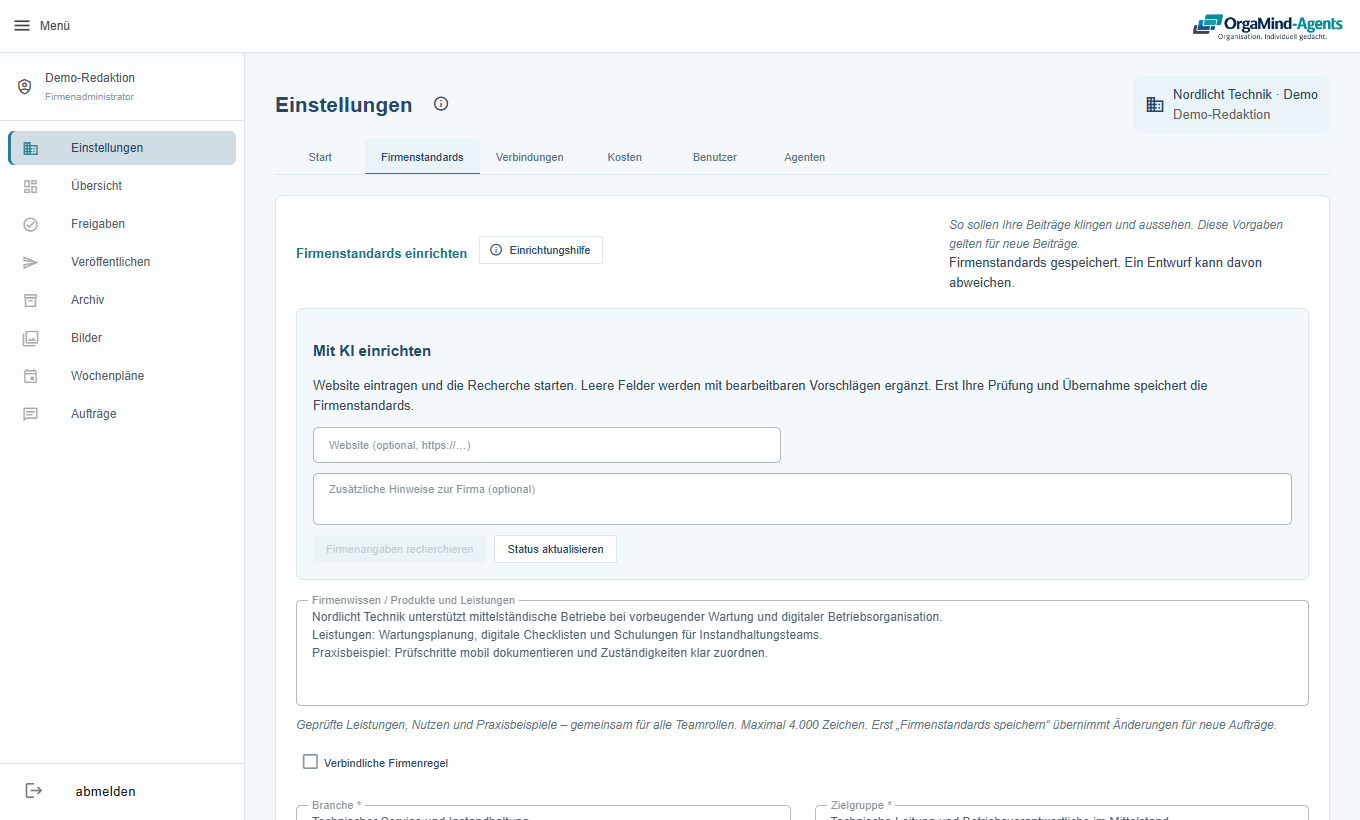
Task: Enable the Verbindliche Firmenregel checkbox
Action: [x=310, y=762]
